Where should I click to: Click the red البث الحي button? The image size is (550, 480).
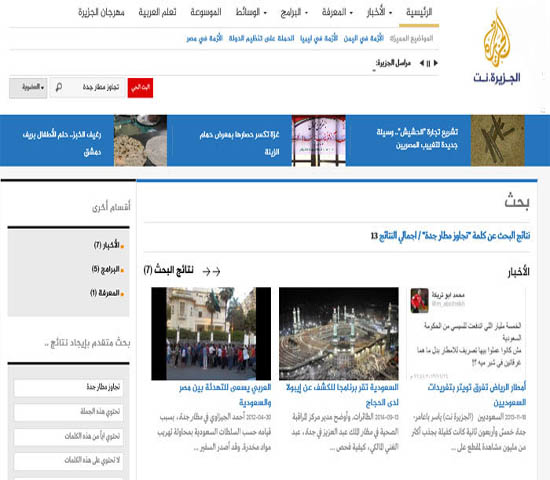140,88
